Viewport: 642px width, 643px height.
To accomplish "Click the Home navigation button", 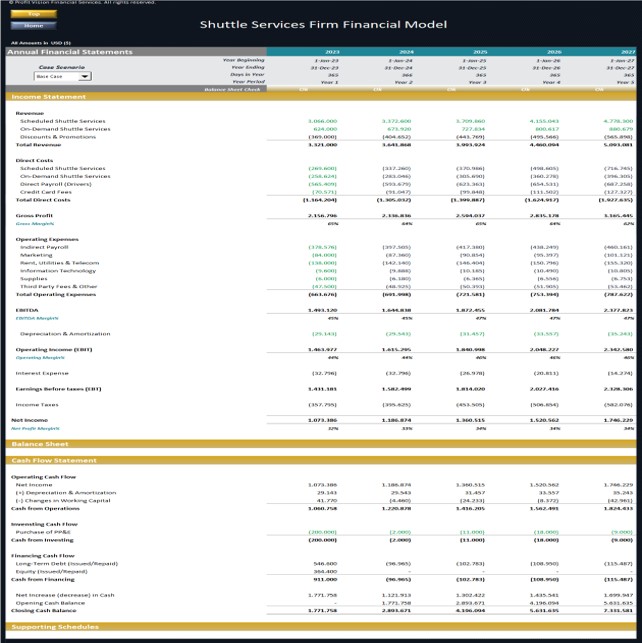I will (34, 25).
